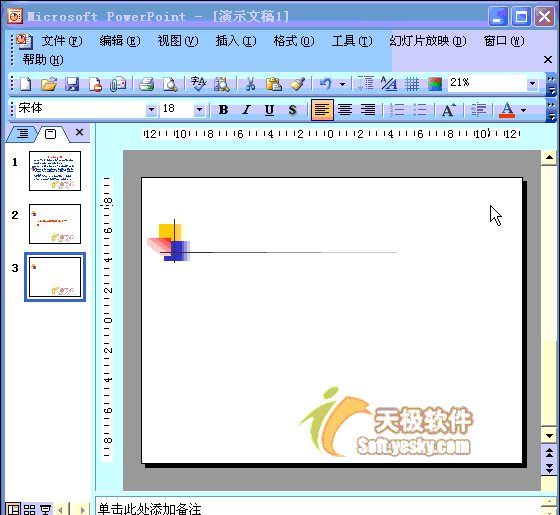The height and width of the screenshot is (515, 560).
Task: Print the presentation
Action: pos(146,84)
